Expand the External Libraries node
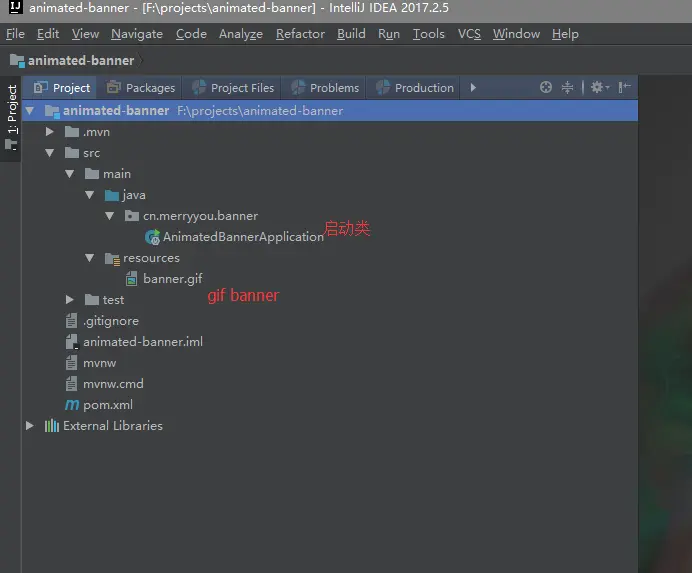 [30, 426]
